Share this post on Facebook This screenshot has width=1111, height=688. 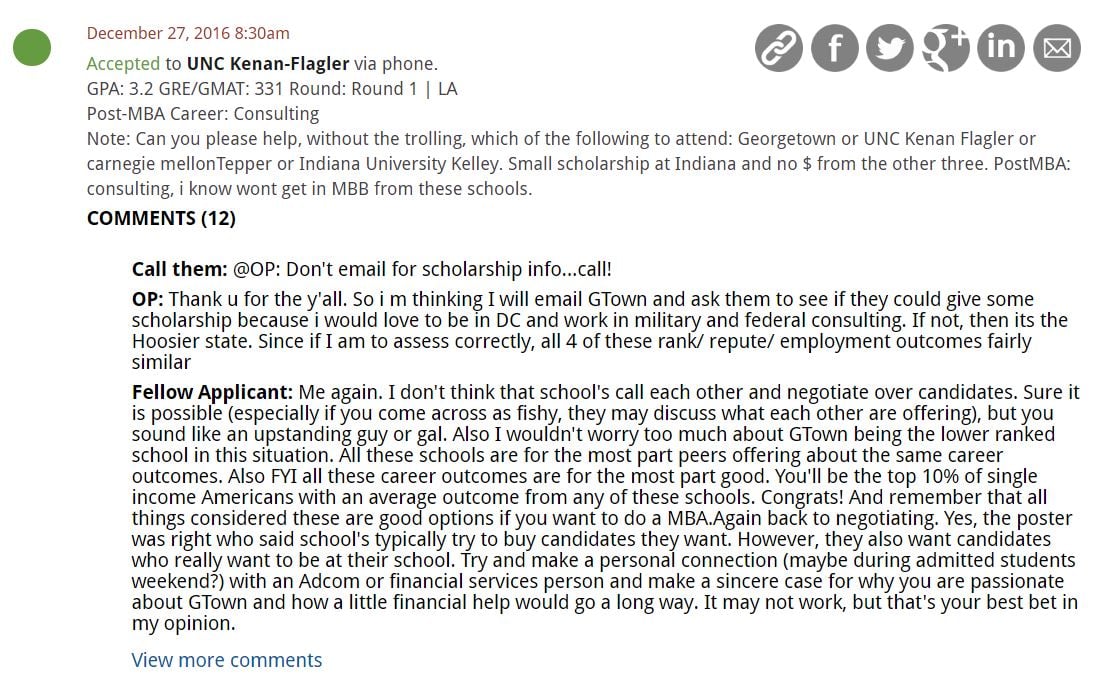click(835, 48)
